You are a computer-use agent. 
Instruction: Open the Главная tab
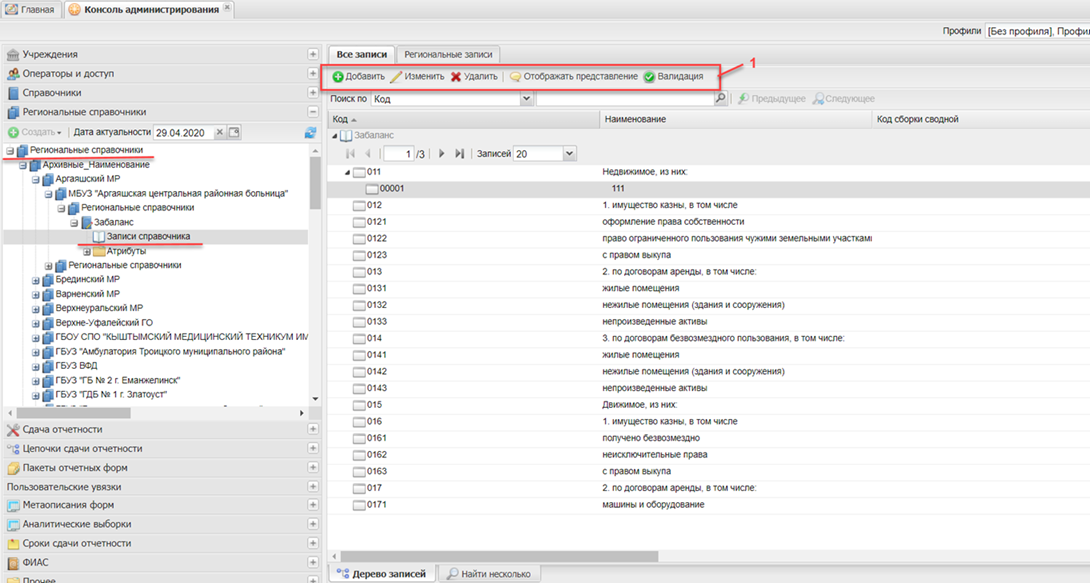pos(31,10)
